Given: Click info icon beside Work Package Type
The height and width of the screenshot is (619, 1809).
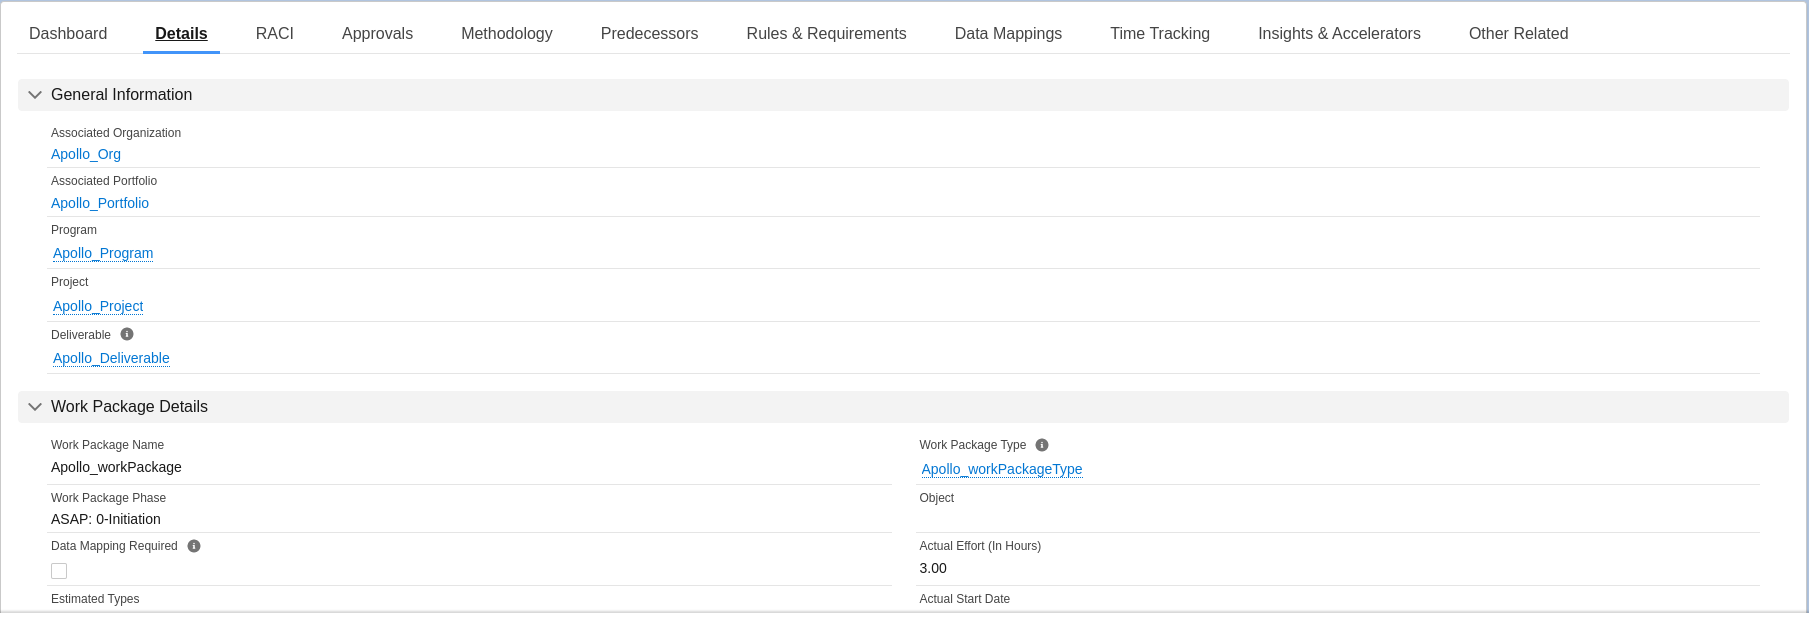Looking at the screenshot, I should tap(1042, 445).
